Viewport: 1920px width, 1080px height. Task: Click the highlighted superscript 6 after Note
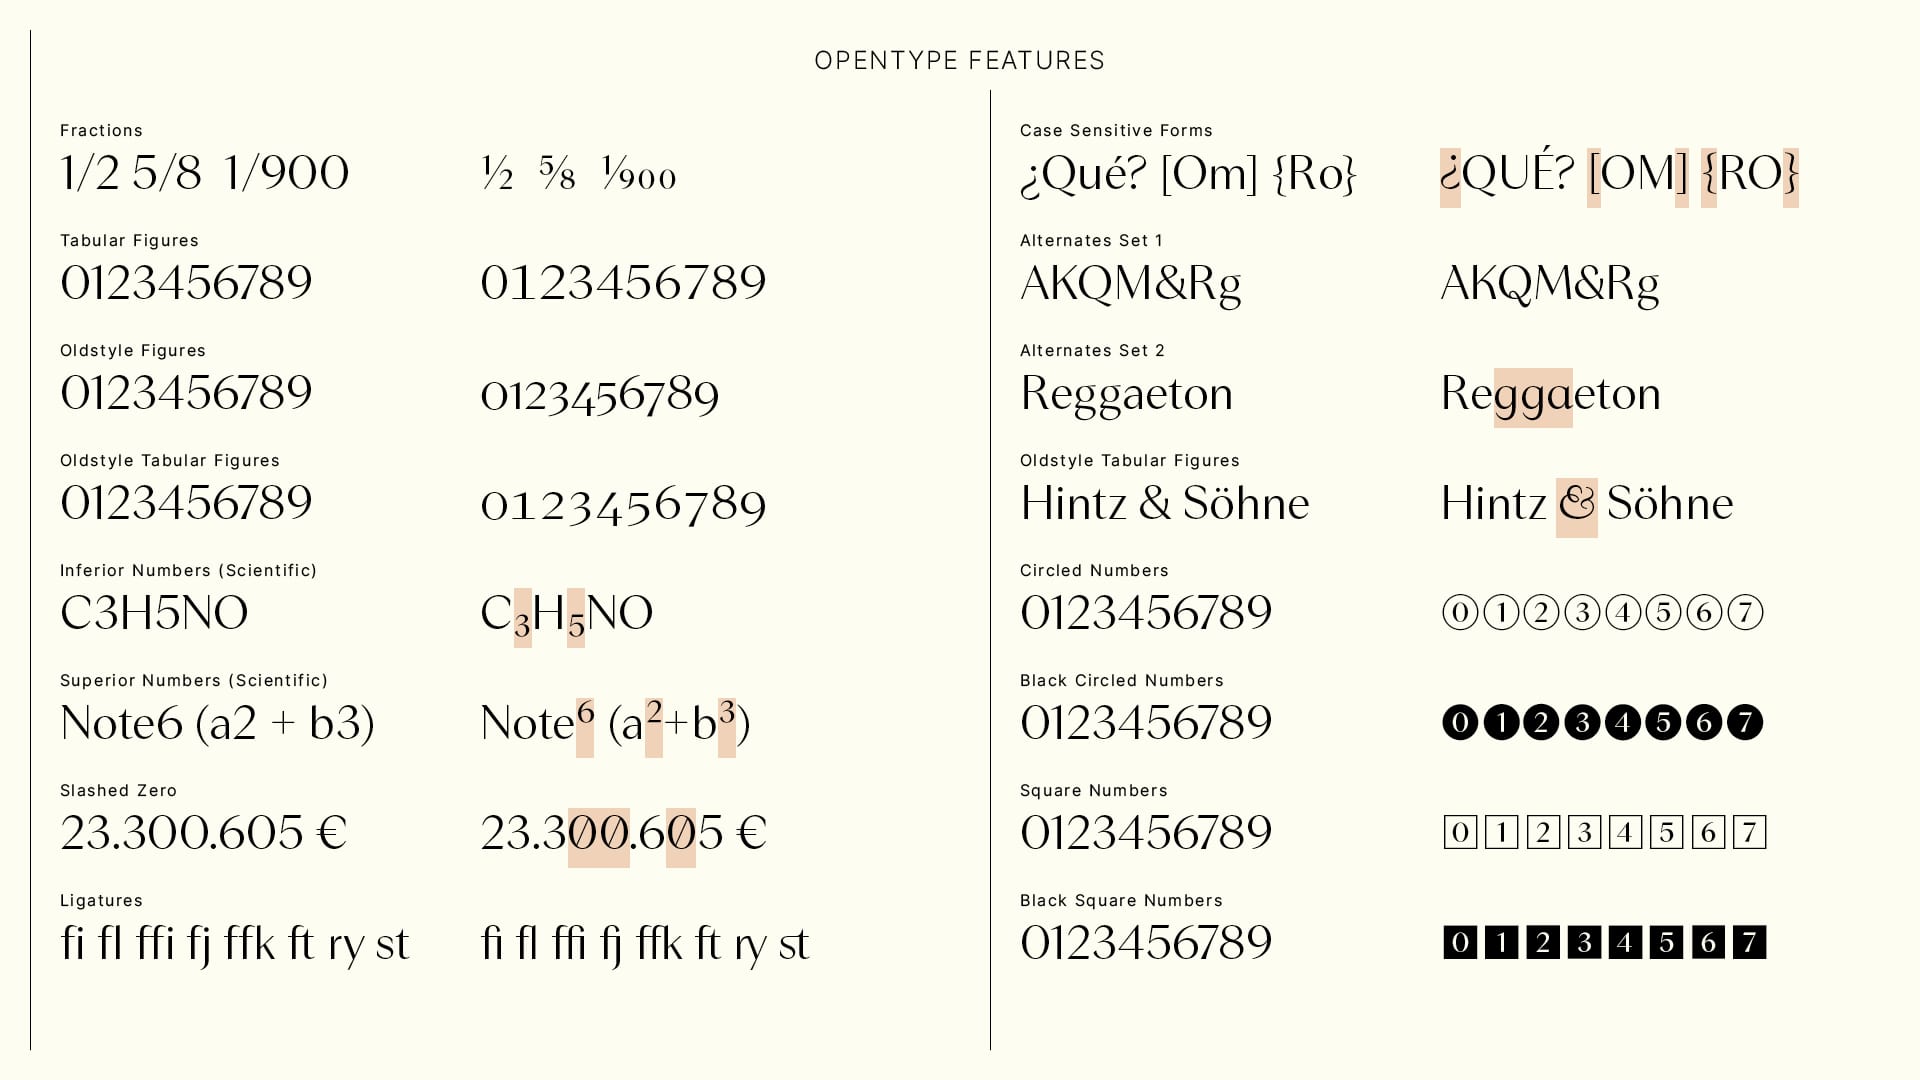(x=585, y=728)
